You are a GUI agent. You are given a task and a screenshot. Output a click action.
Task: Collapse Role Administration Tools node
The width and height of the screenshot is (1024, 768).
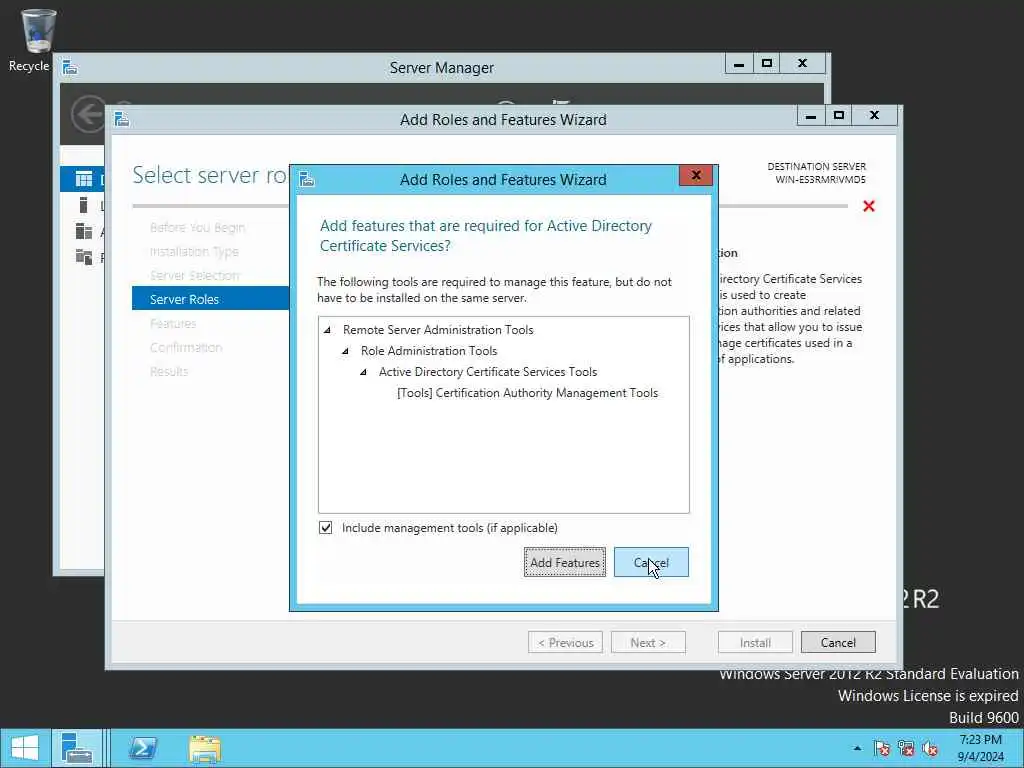[346, 351]
